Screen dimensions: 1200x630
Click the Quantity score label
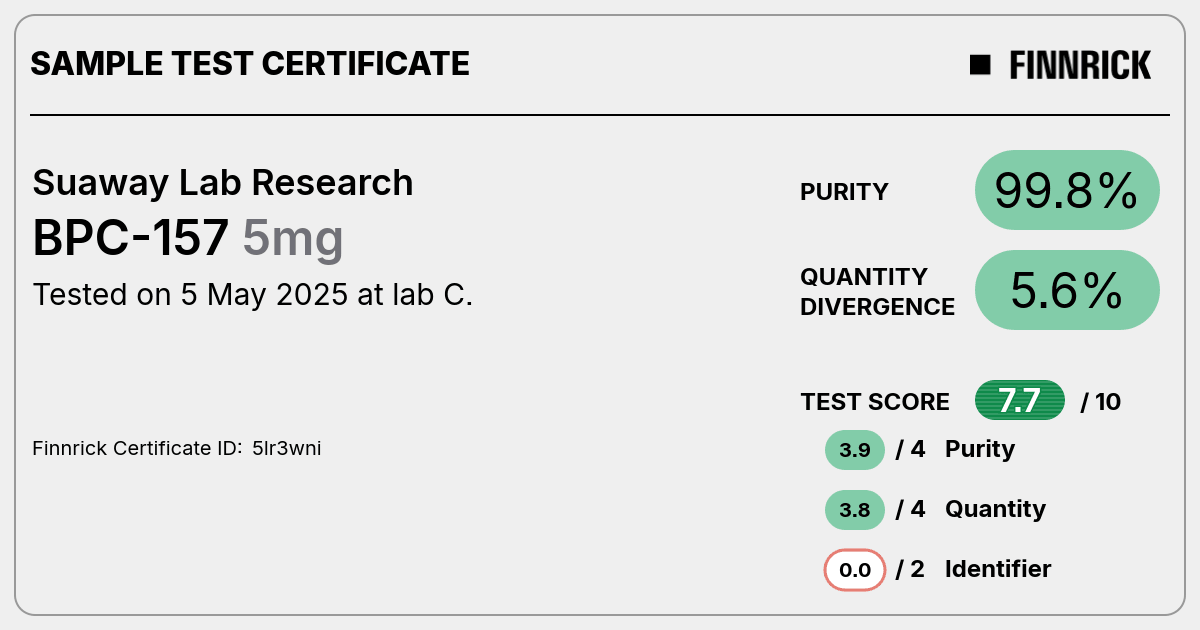click(995, 509)
